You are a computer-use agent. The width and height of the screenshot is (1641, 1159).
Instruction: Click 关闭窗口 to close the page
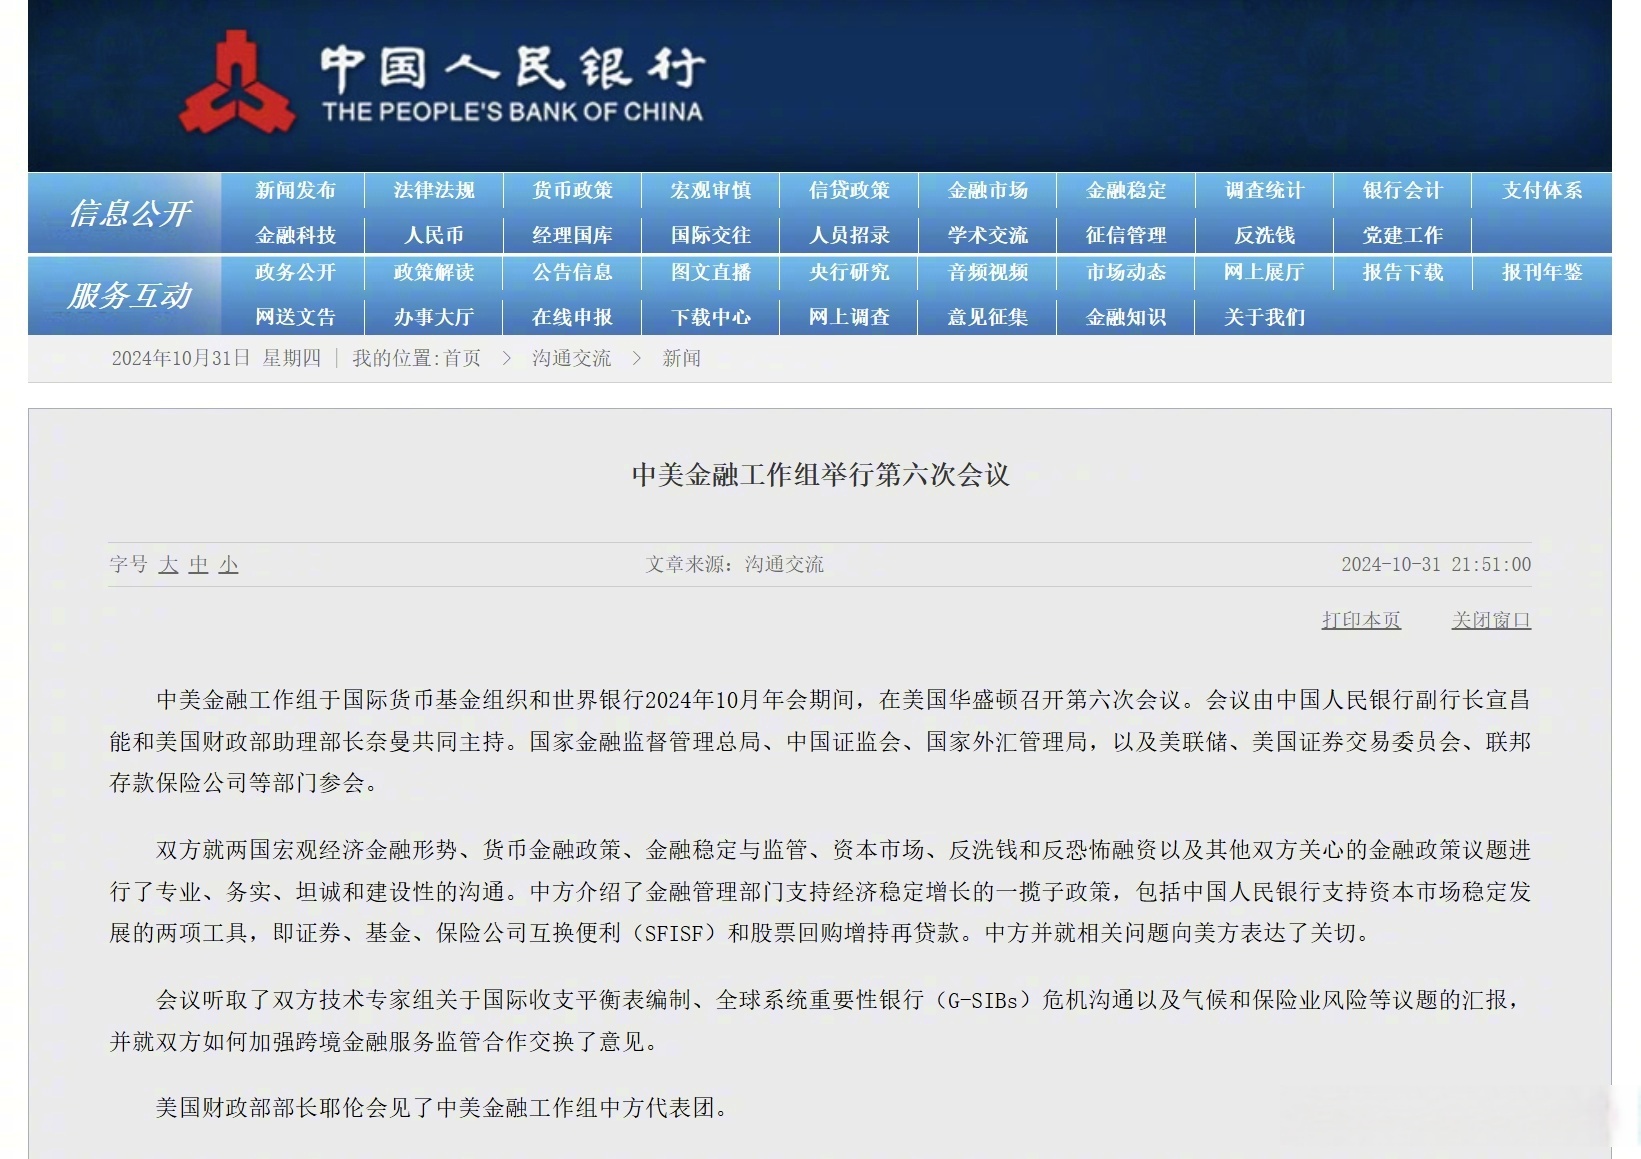point(1489,619)
